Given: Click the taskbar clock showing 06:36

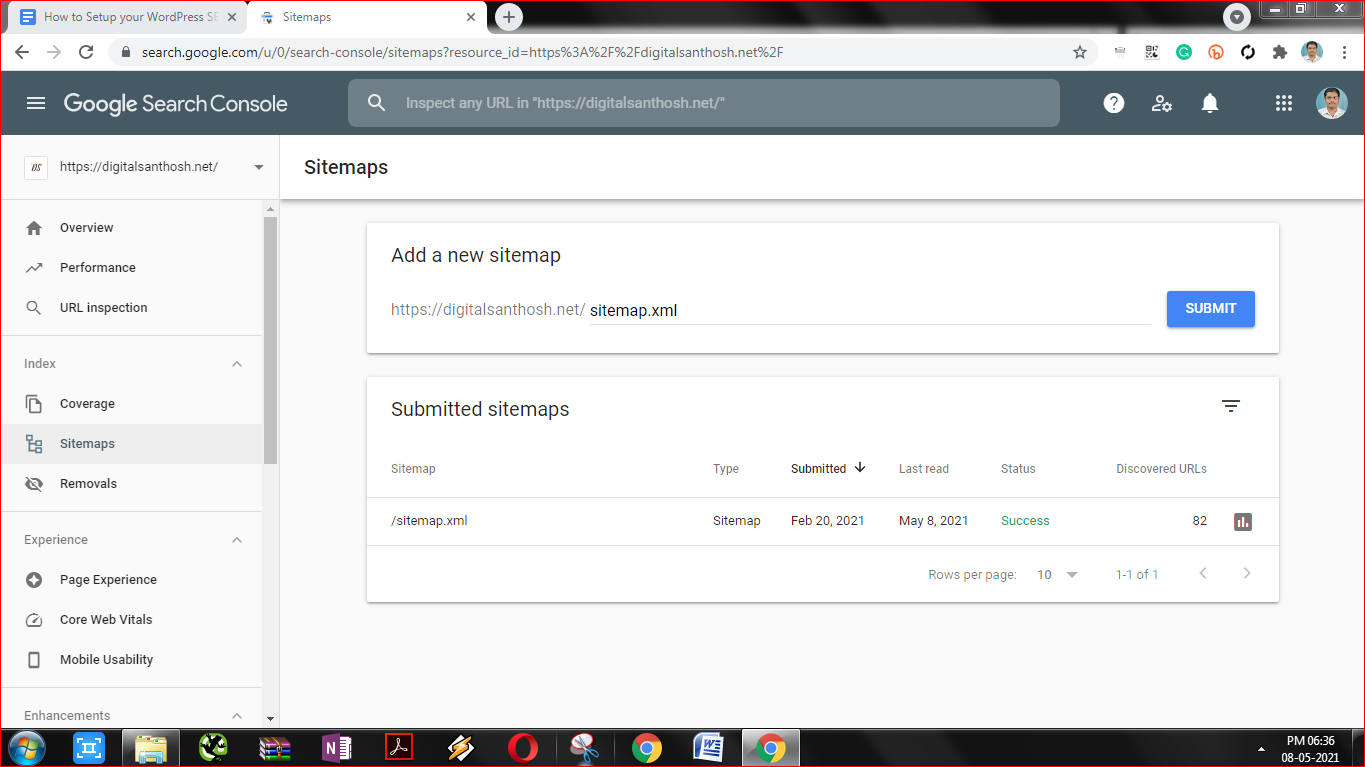Looking at the screenshot, I should tap(1310, 749).
